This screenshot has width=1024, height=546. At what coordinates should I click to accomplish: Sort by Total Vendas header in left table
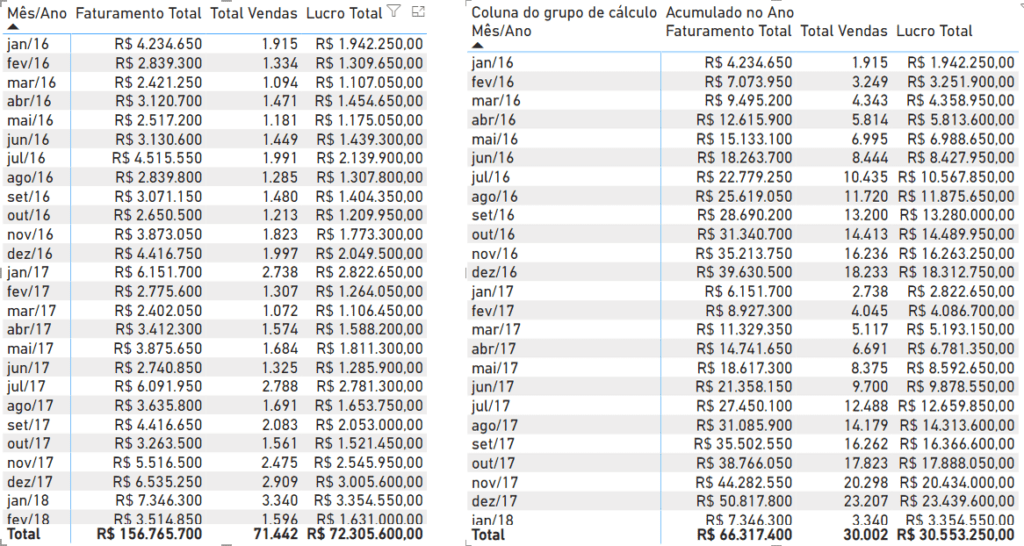[253, 13]
